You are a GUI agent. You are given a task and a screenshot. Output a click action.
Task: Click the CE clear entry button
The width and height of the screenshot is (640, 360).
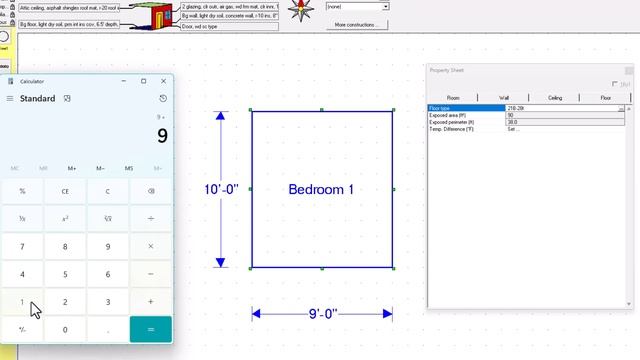65,191
